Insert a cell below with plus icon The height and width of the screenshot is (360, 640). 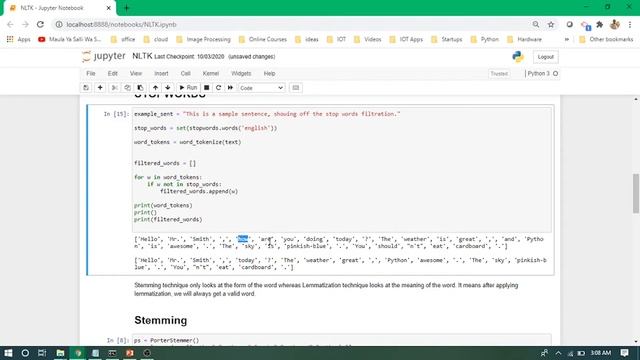tap(100, 88)
